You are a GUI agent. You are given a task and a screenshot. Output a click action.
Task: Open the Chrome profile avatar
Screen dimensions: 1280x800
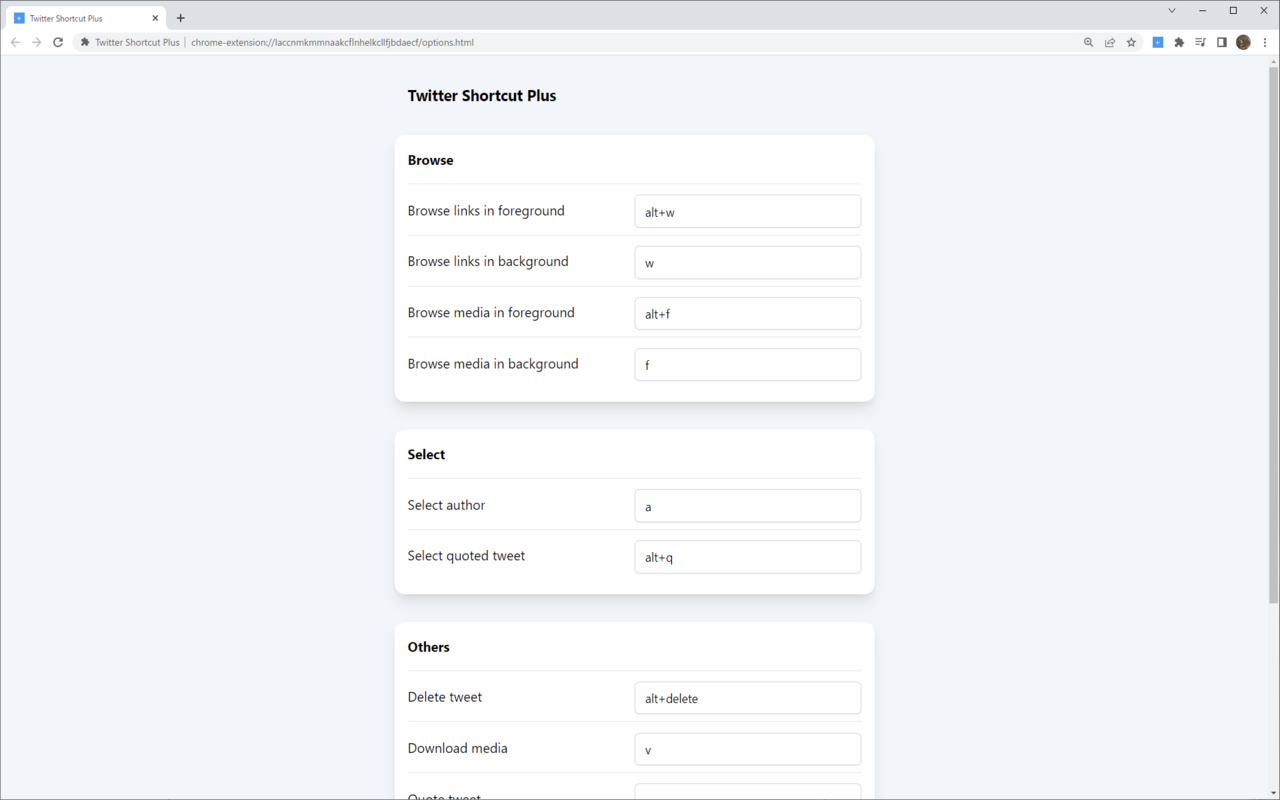coord(1243,42)
